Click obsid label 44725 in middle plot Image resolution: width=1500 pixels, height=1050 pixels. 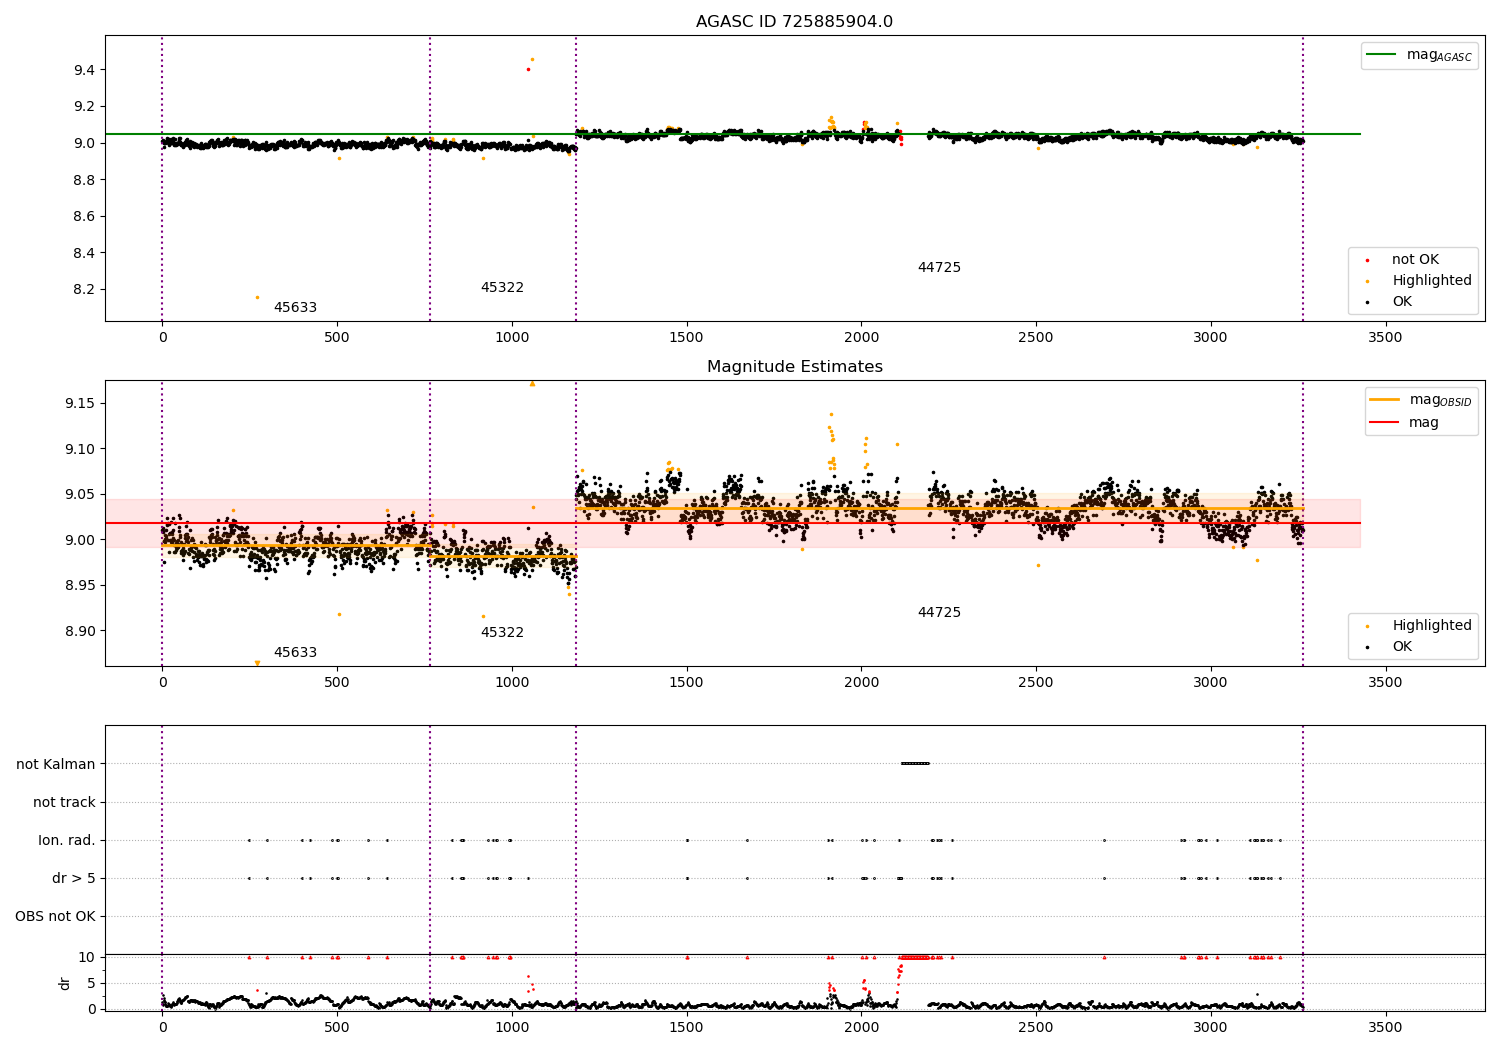939,612
